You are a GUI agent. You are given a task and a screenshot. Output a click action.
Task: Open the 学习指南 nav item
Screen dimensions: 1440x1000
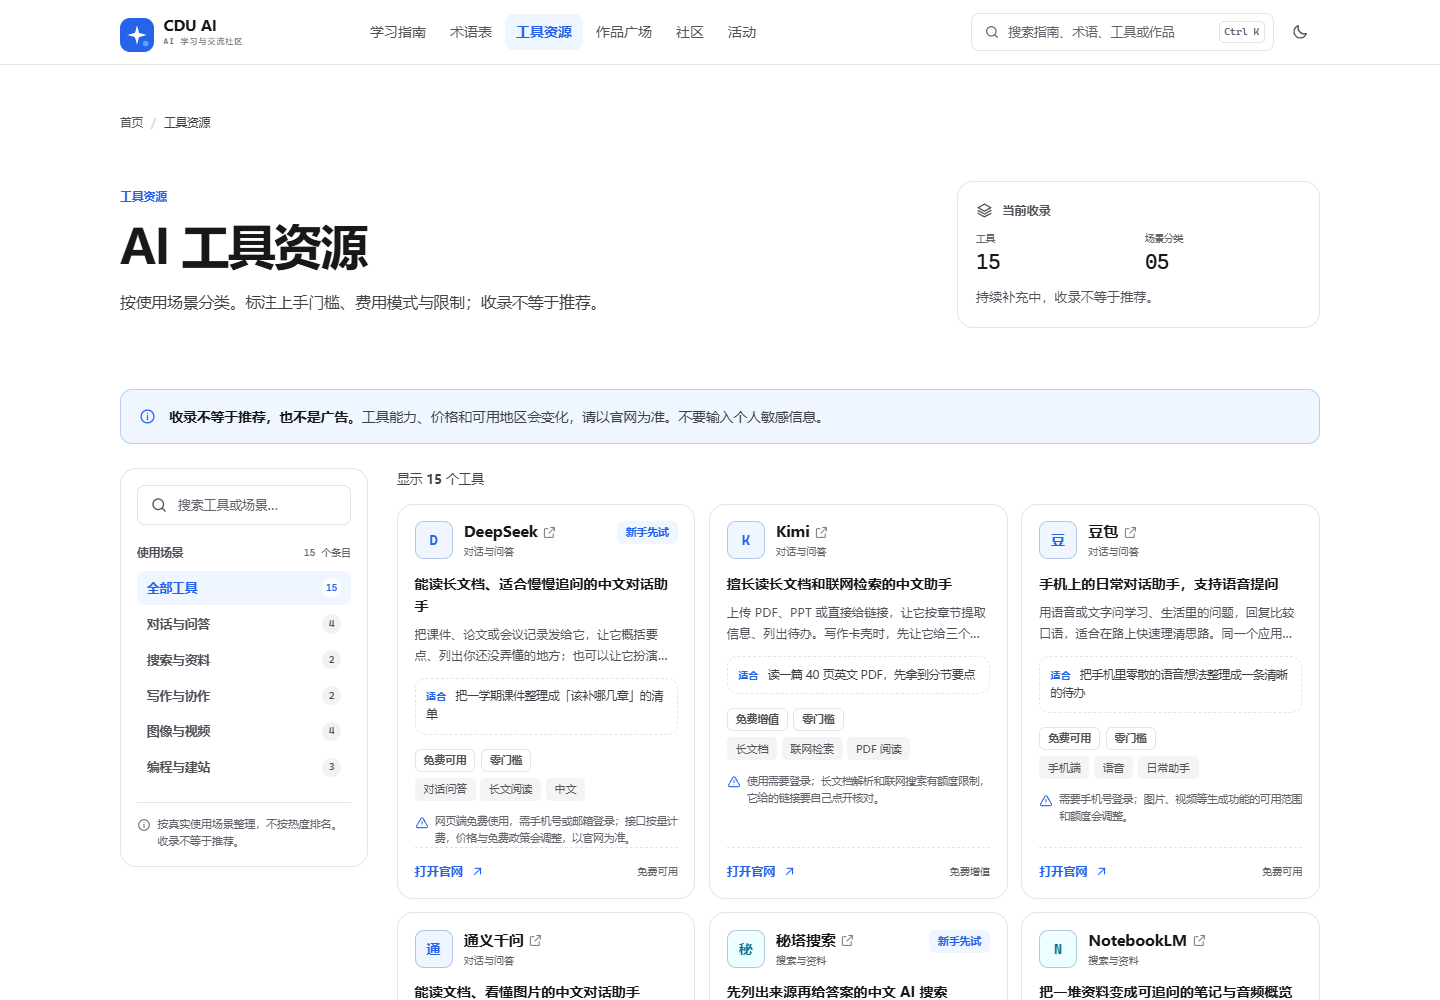(x=398, y=32)
